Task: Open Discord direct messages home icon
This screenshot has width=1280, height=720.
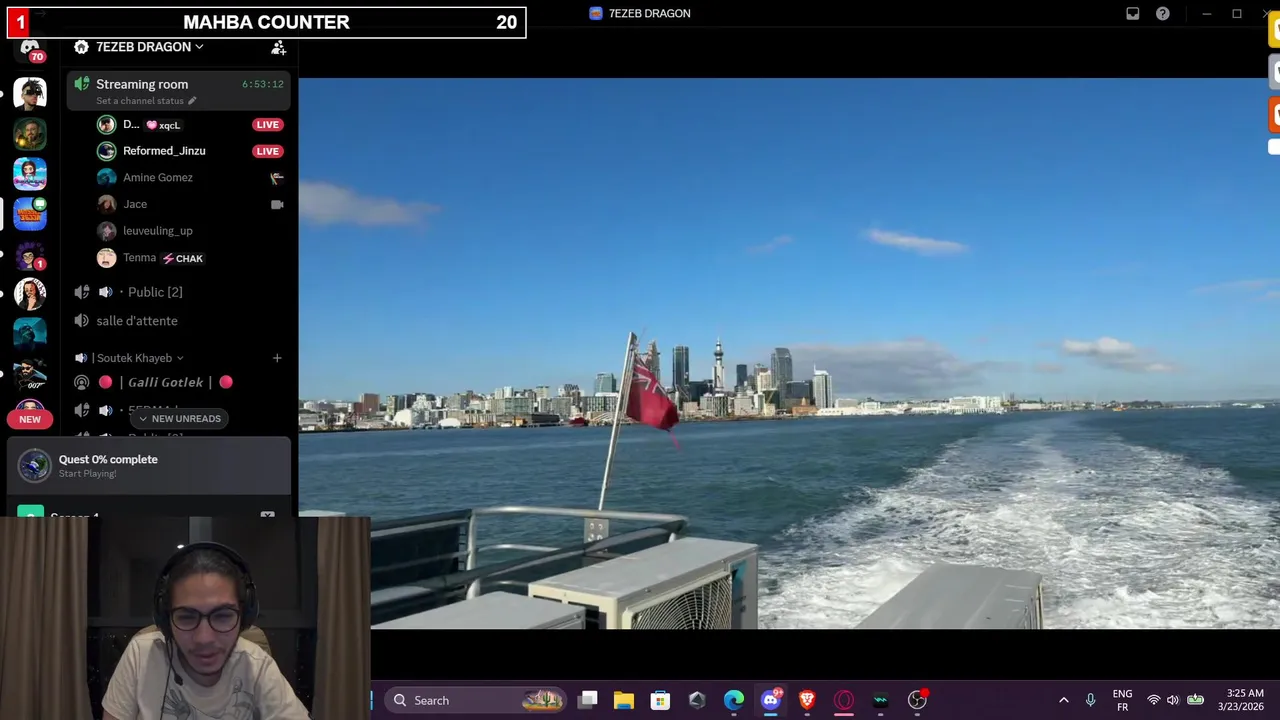Action: tap(30, 48)
